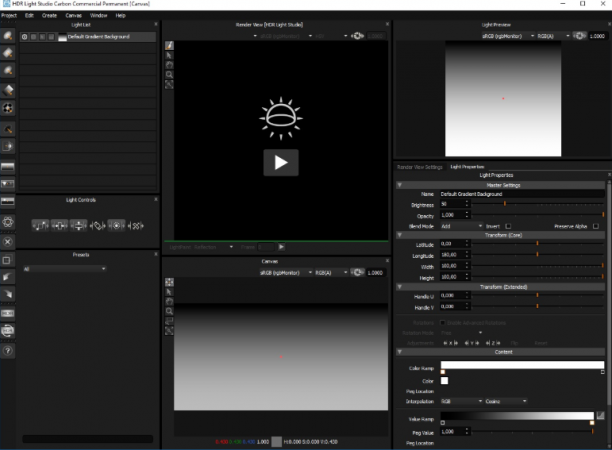The width and height of the screenshot is (612, 450).
Task: Click the Canvas exposure value 1.0000 field
Action: [x=375, y=272]
